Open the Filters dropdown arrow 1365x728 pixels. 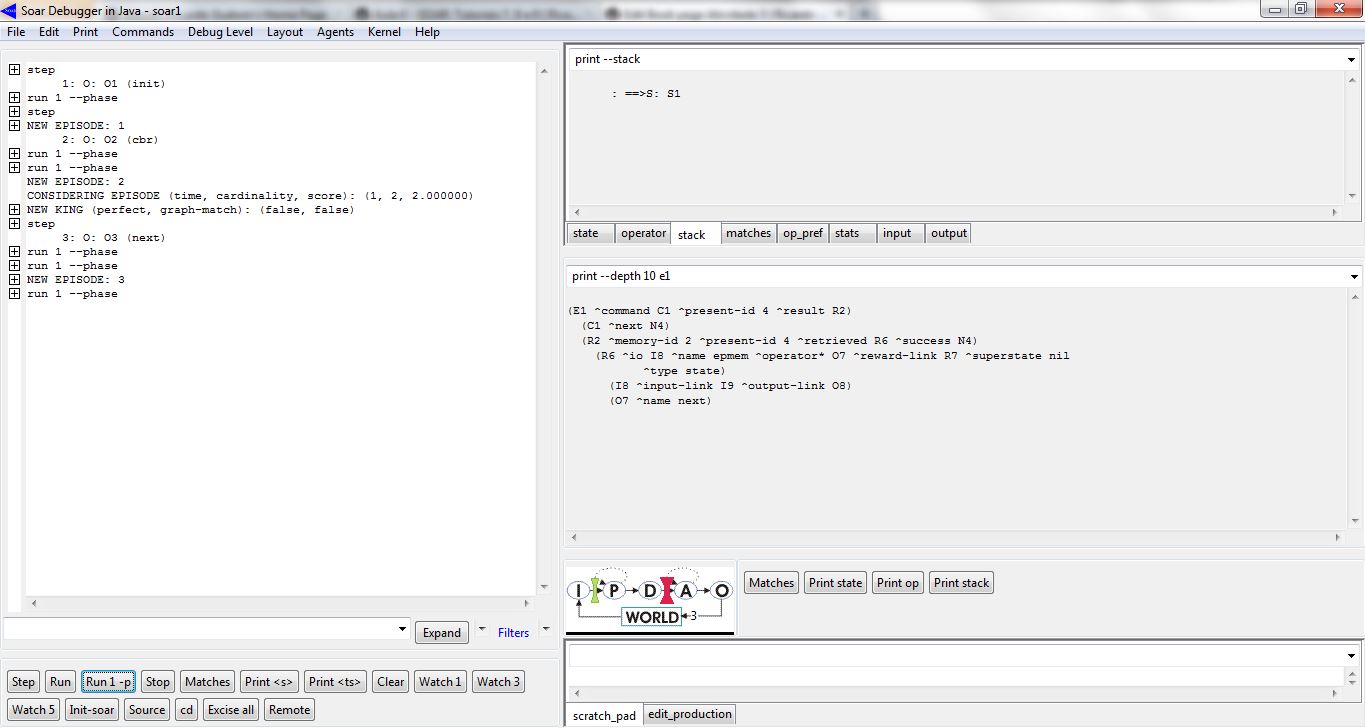pos(546,631)
